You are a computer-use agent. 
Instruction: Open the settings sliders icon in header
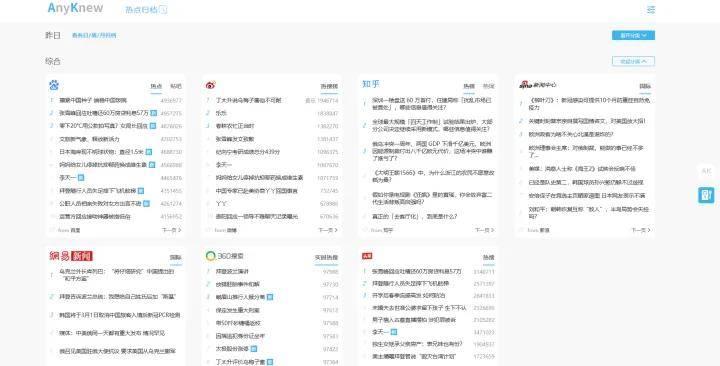651,10
